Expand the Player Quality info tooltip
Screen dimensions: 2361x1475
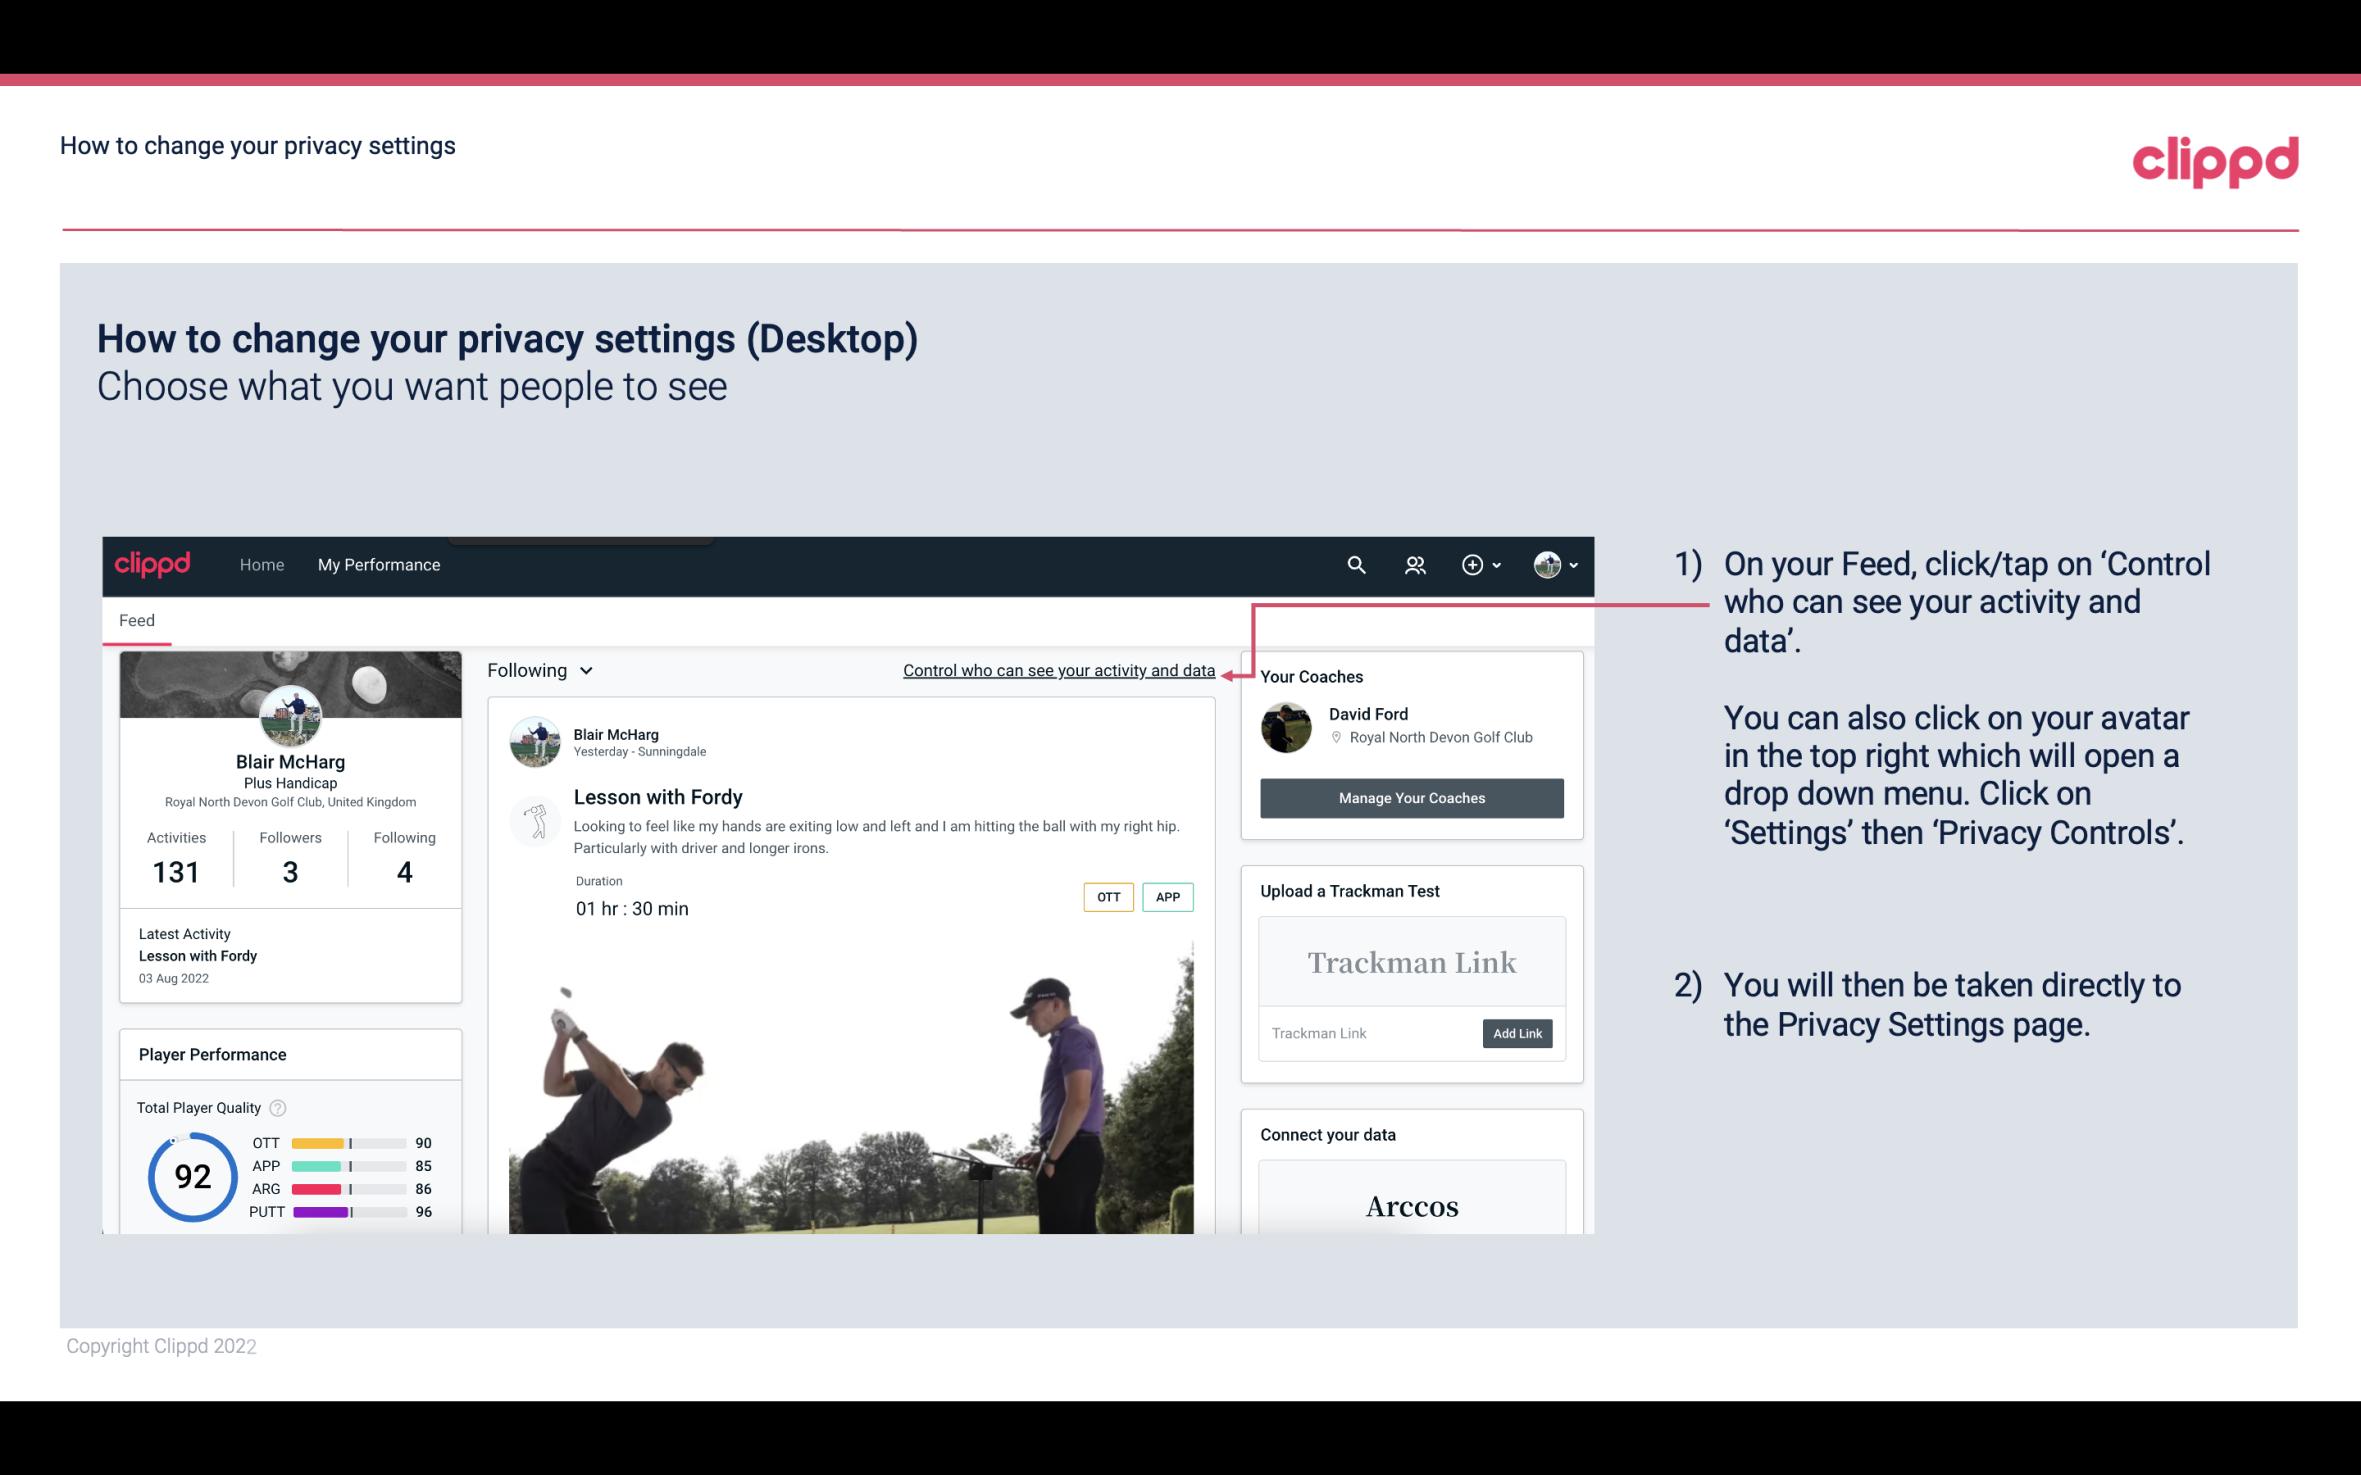[x=280, y=1106]
